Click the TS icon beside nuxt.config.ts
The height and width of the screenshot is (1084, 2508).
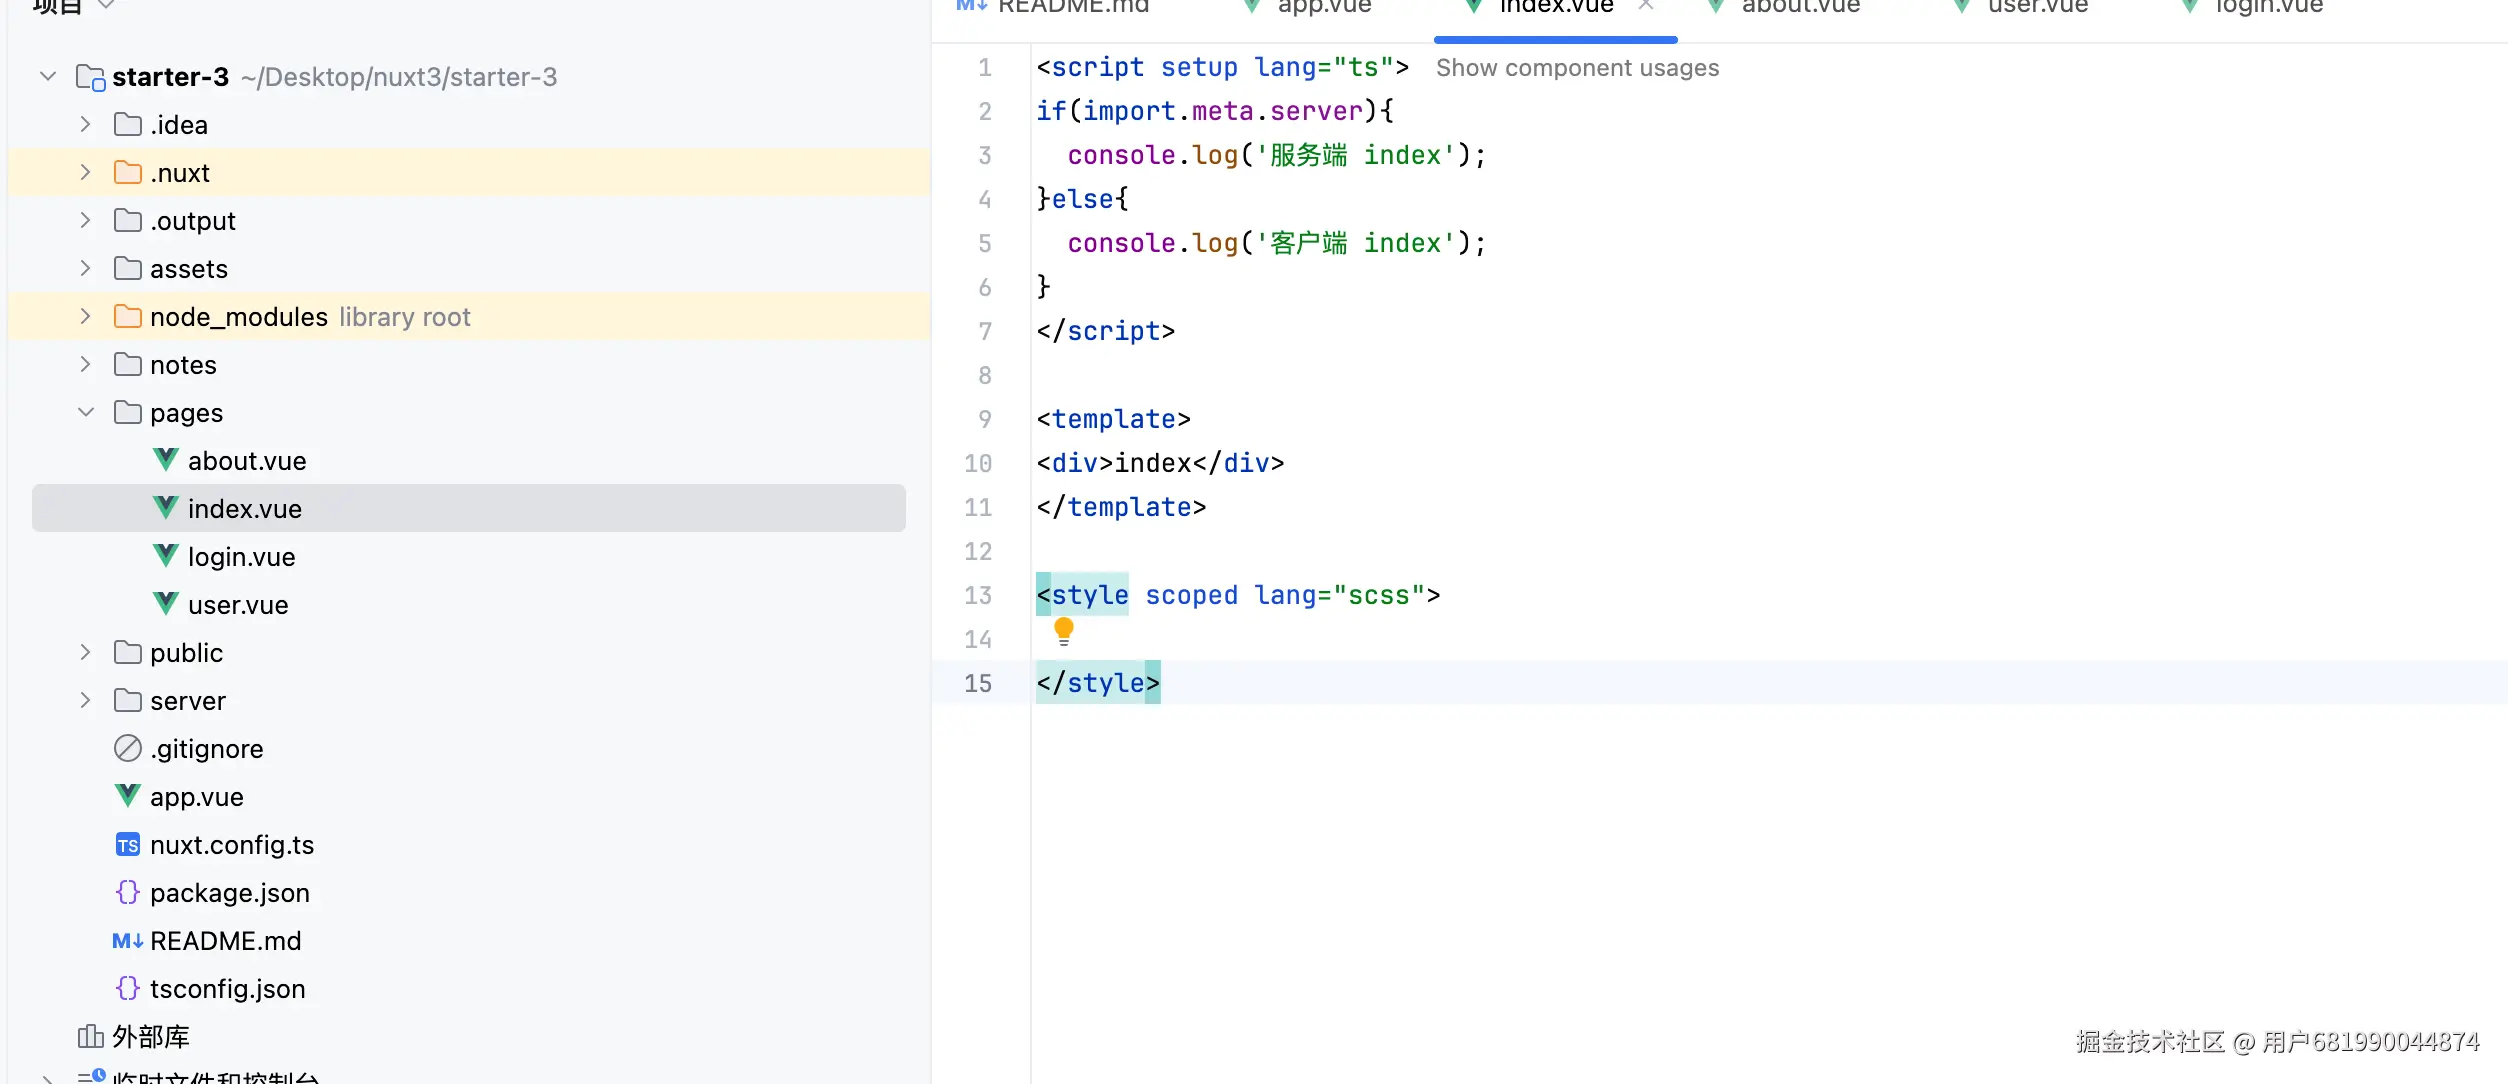(x=127, y=845)
